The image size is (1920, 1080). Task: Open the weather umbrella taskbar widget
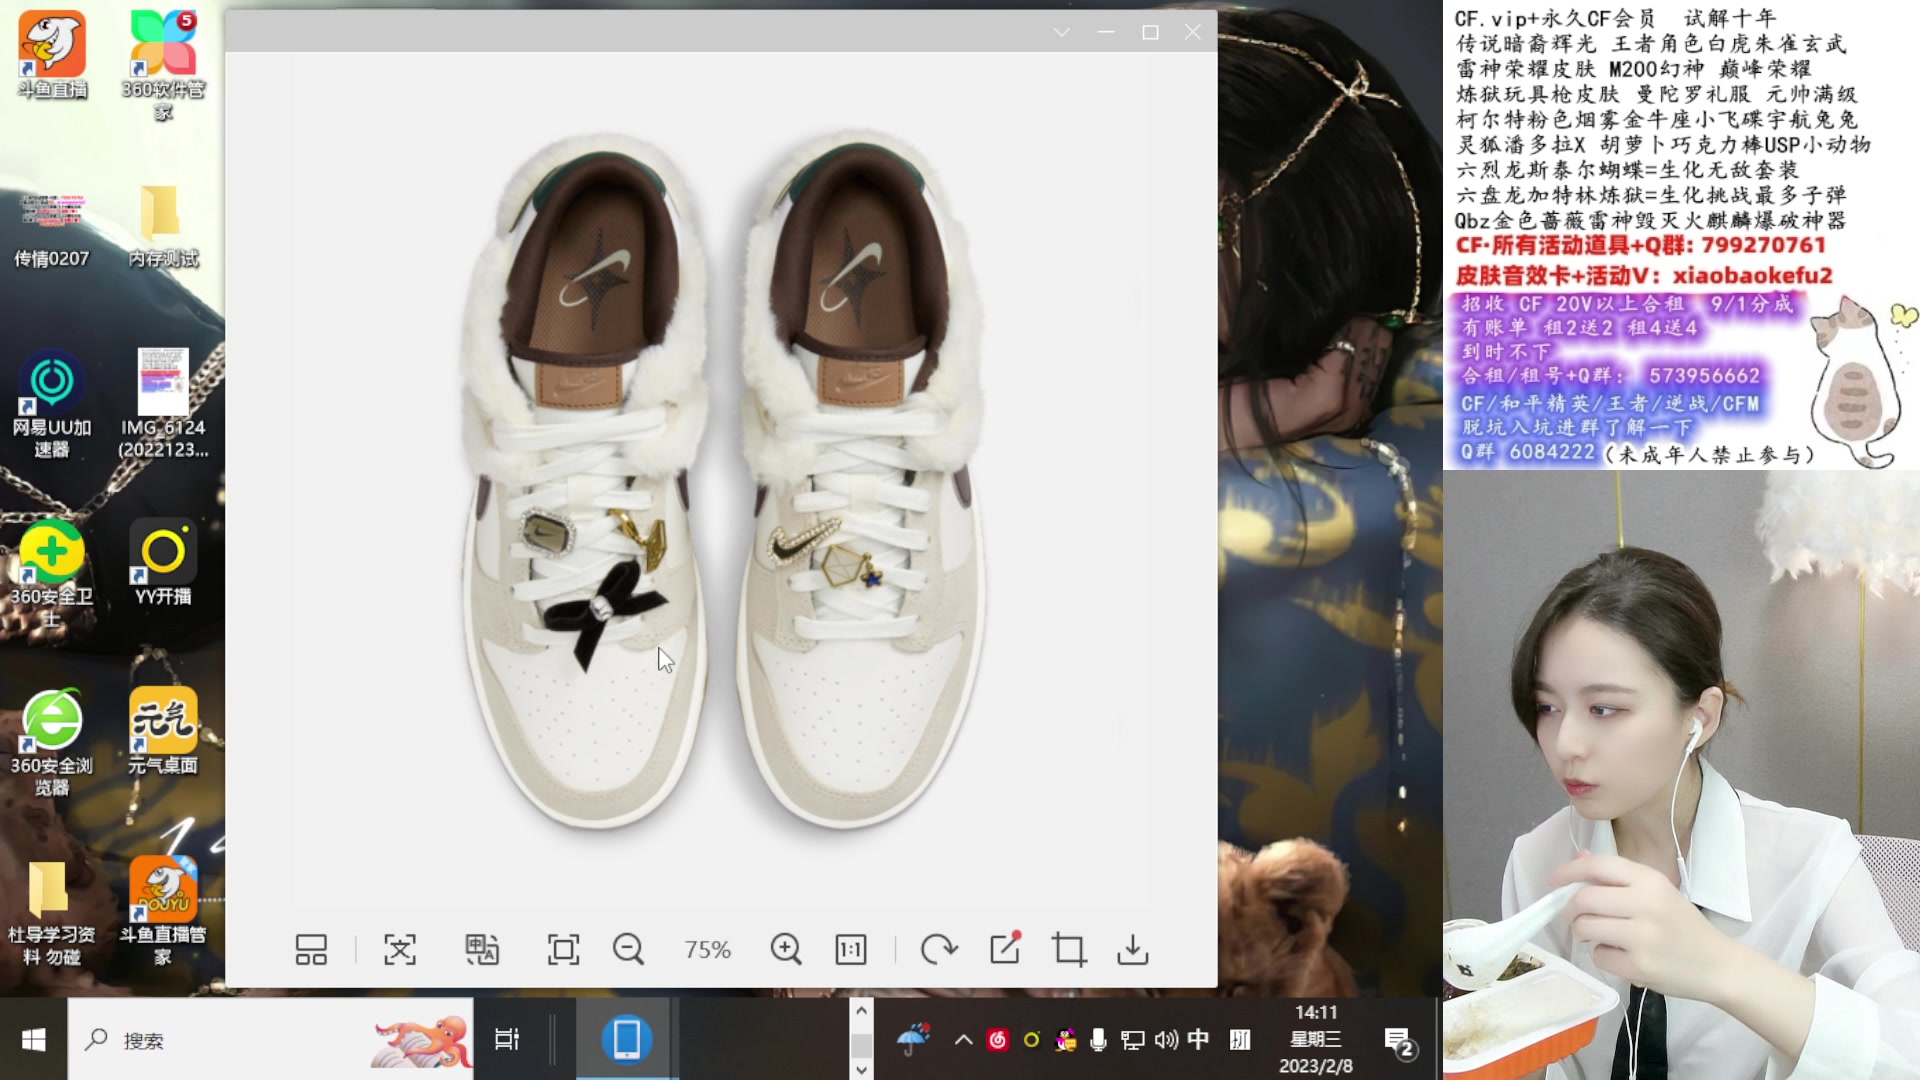click(913, 1040)
